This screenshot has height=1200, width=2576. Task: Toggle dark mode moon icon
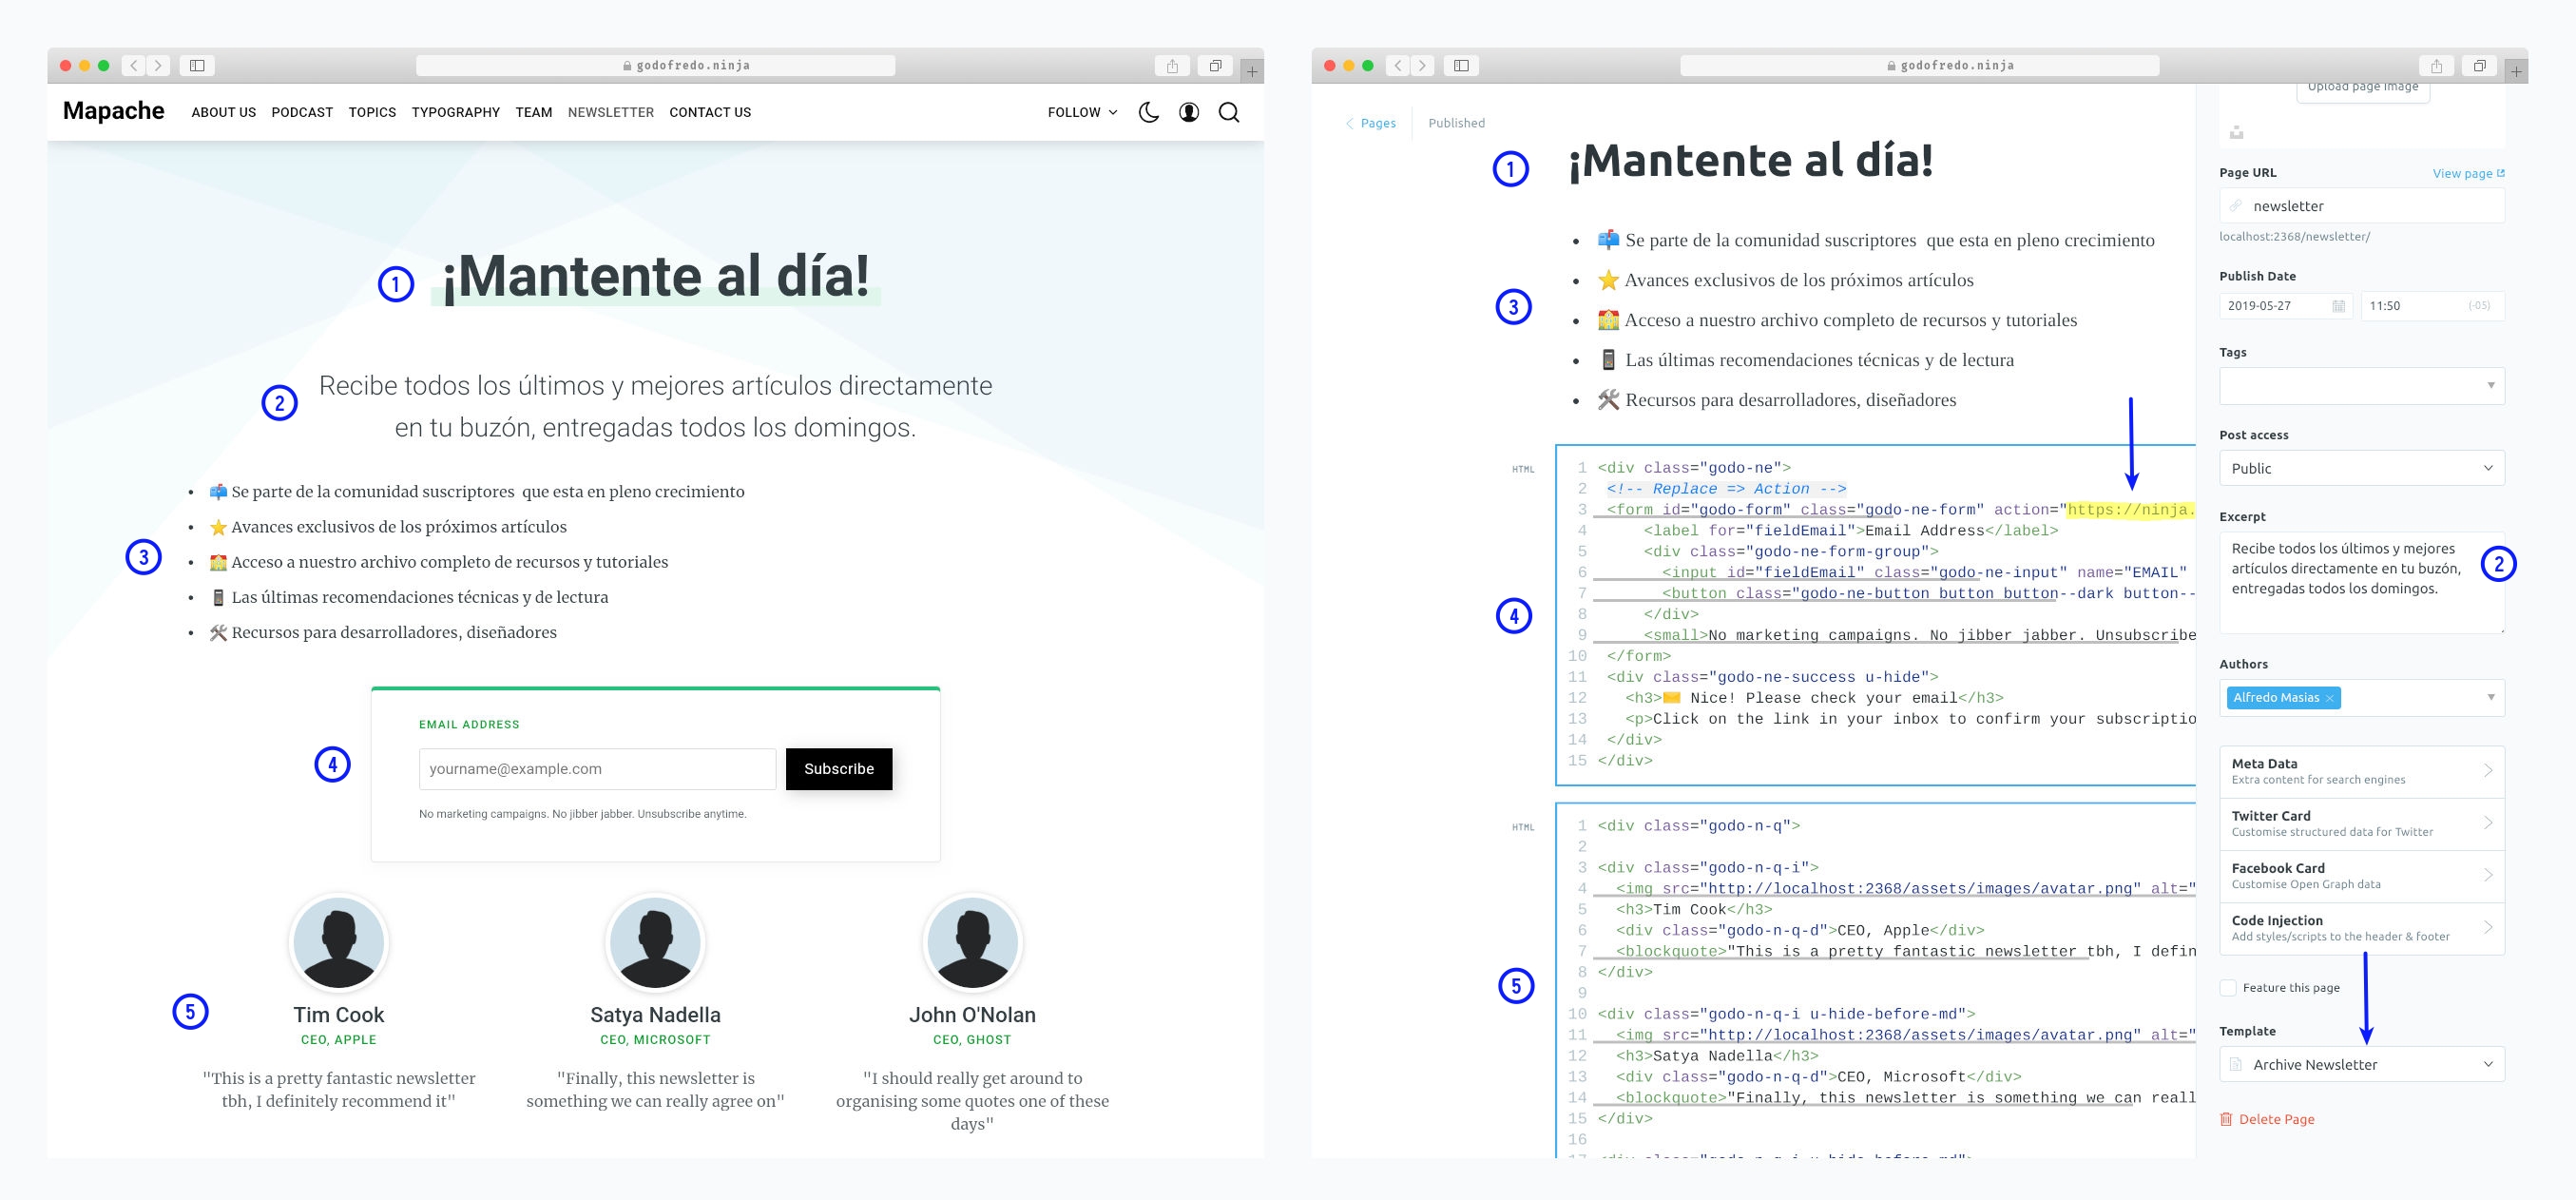click(1149, 113)
